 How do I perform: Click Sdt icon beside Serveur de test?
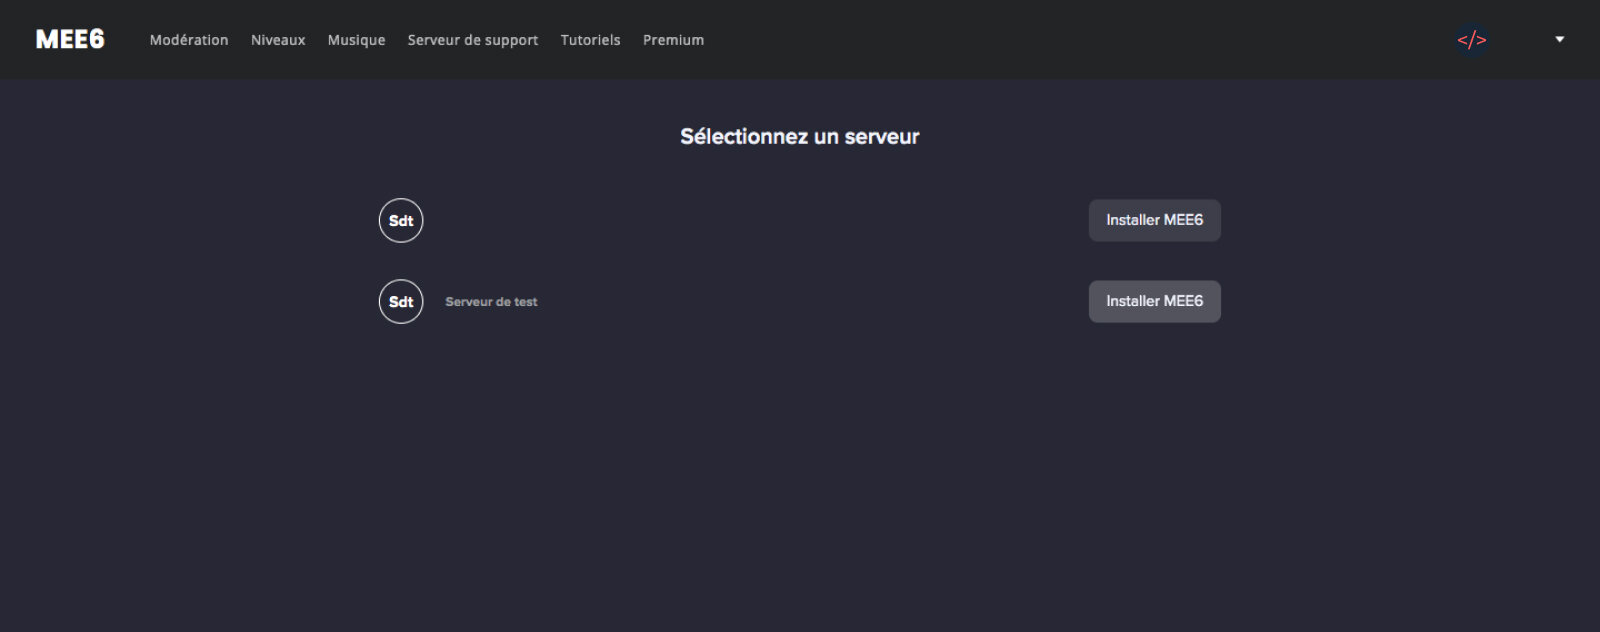tap(401, 302)
